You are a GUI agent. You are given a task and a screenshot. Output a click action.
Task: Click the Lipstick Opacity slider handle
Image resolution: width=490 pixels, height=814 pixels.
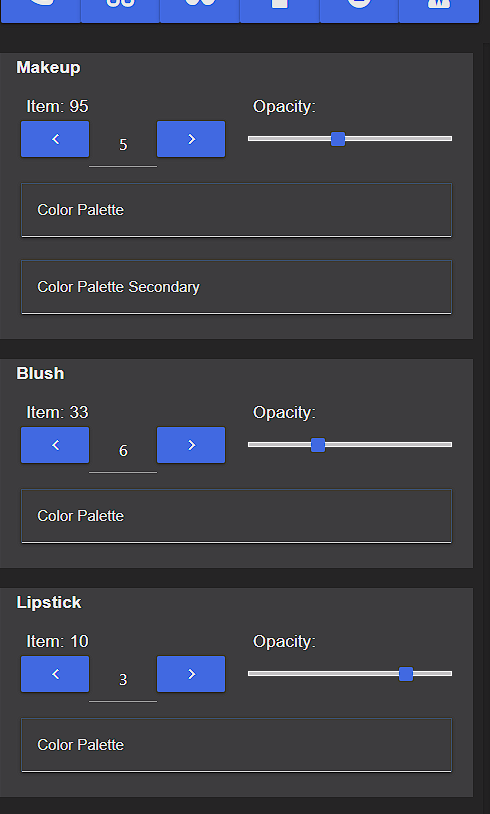(406, 674)
